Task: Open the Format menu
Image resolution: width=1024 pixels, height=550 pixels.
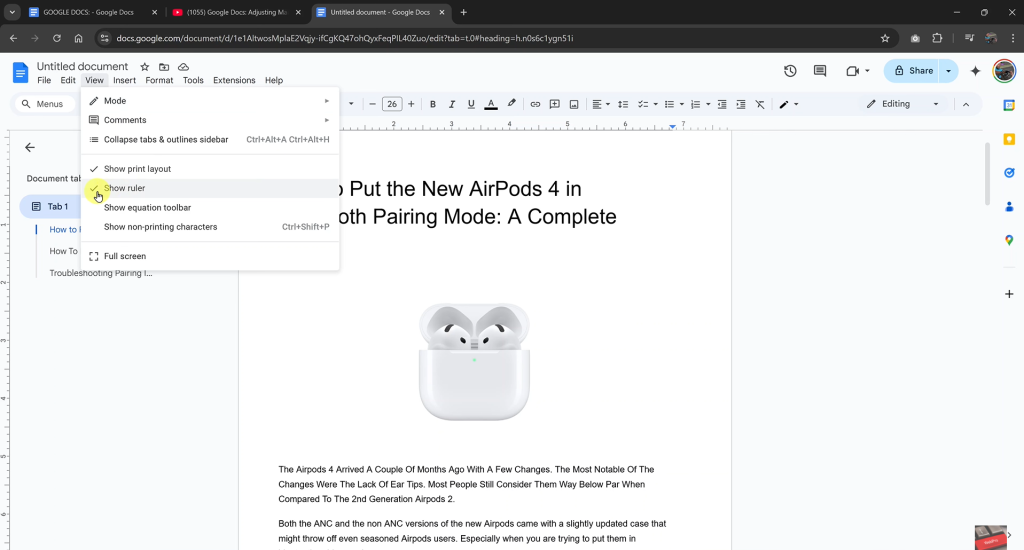Action: (x=159, y=80)
